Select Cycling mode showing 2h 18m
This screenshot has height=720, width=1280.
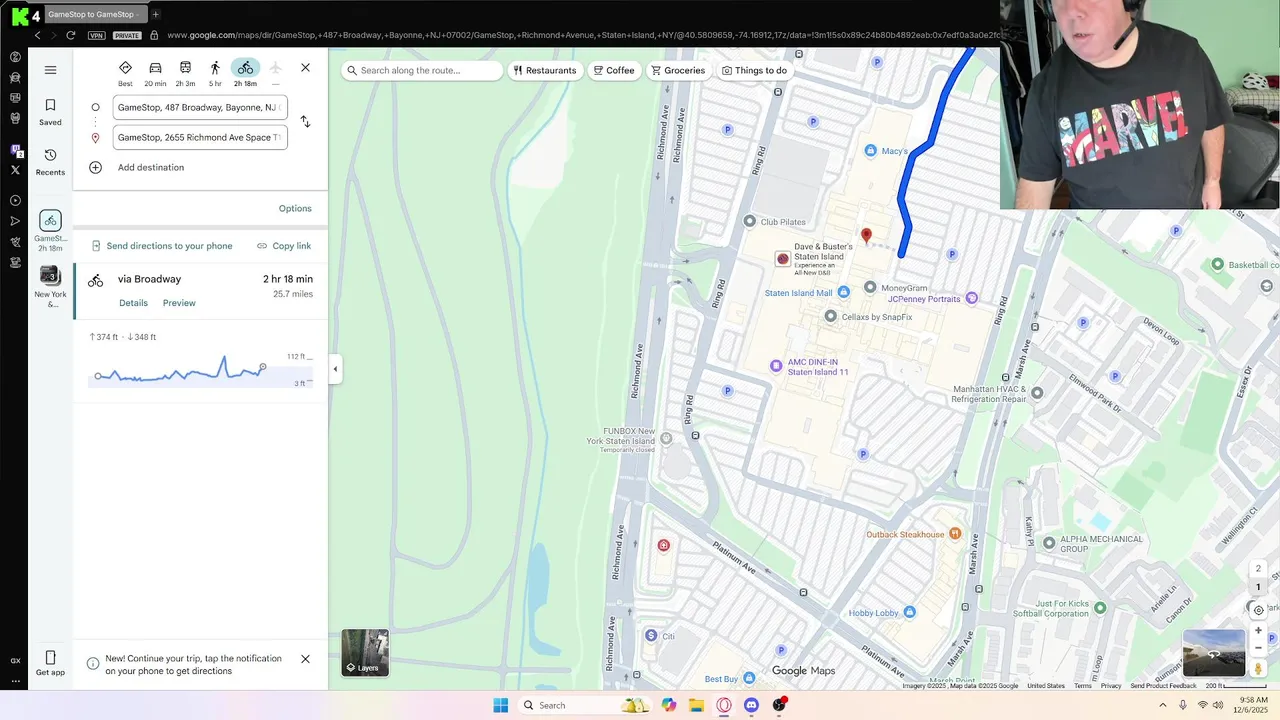click(x=245, y=73)
